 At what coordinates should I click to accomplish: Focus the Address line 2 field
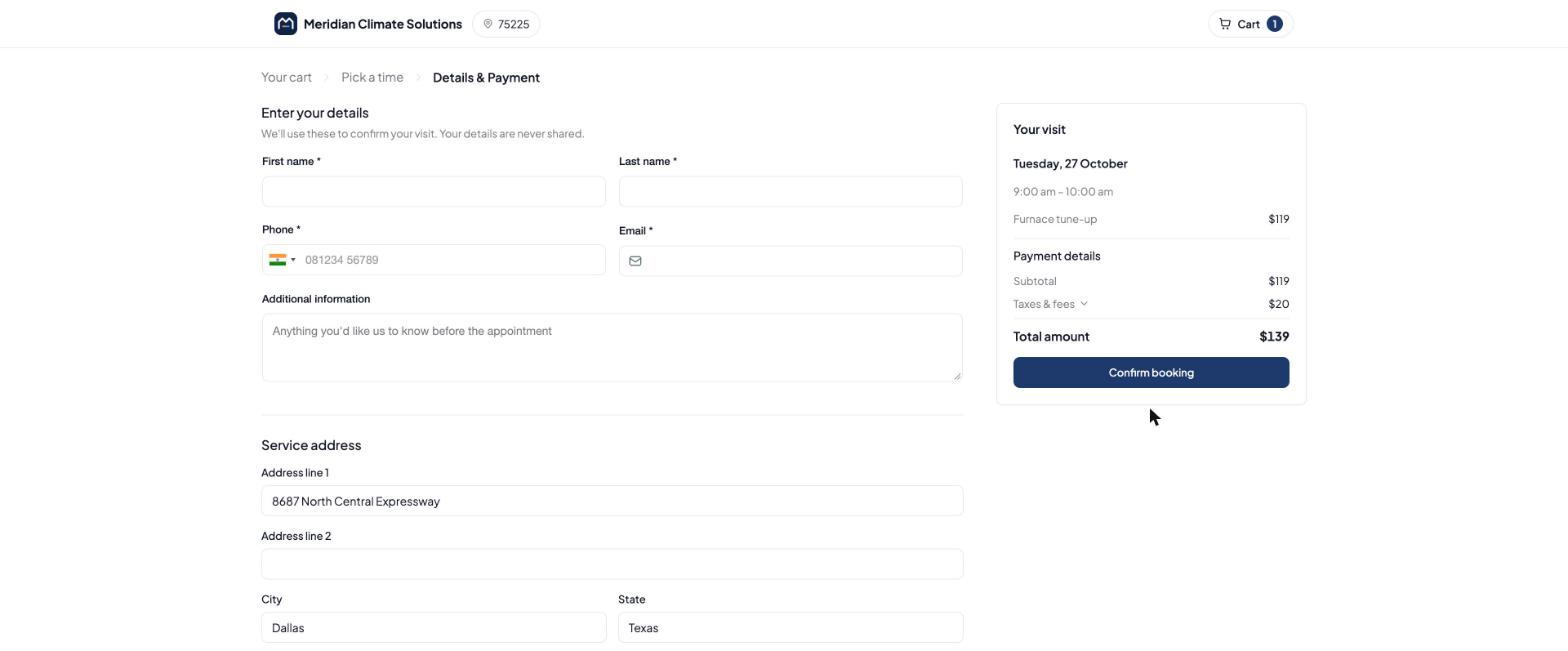(x=612, y=564)
